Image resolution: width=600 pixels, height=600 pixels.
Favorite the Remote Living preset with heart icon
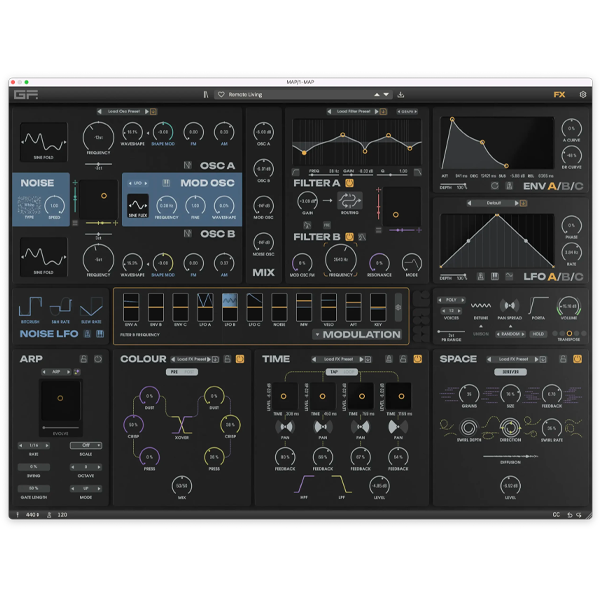pyautogui.click(x=220, y=95)
